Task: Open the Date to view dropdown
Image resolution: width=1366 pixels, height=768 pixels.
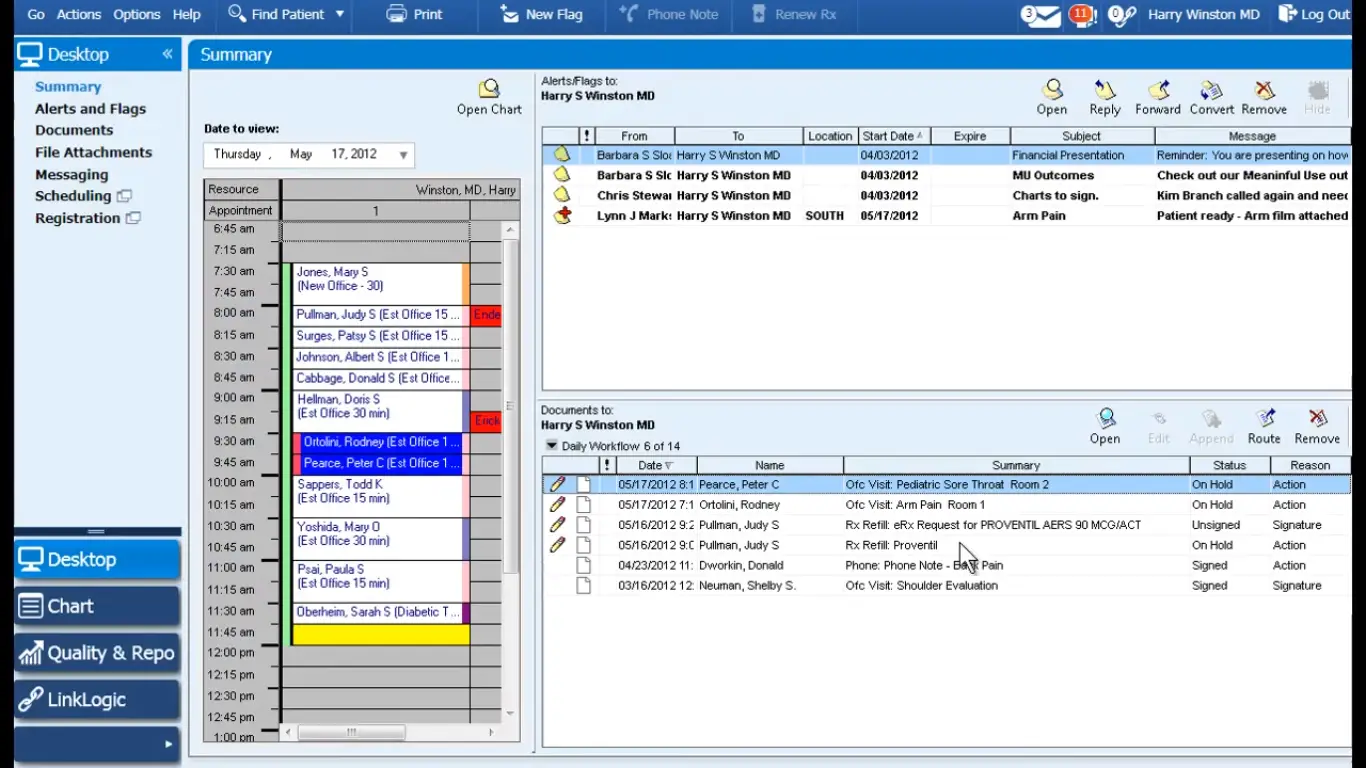Action: pos(403,155)
